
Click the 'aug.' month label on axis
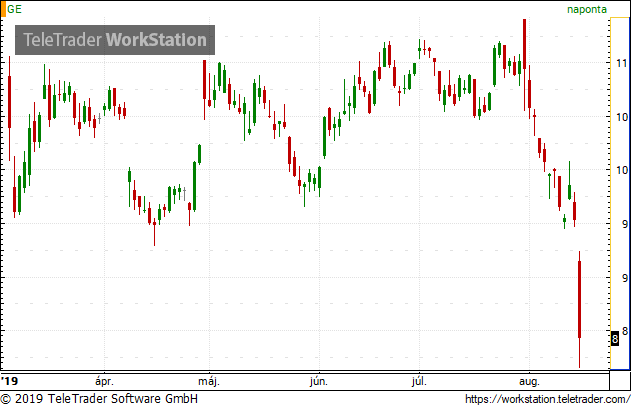click(529, 381)
